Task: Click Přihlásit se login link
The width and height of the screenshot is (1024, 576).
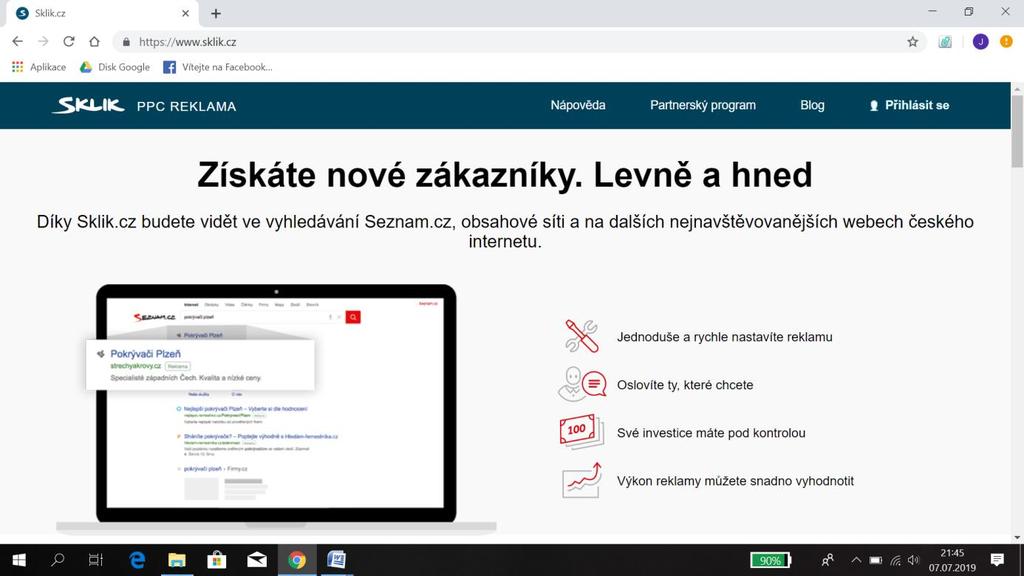Action: click(x=916, y=105)
